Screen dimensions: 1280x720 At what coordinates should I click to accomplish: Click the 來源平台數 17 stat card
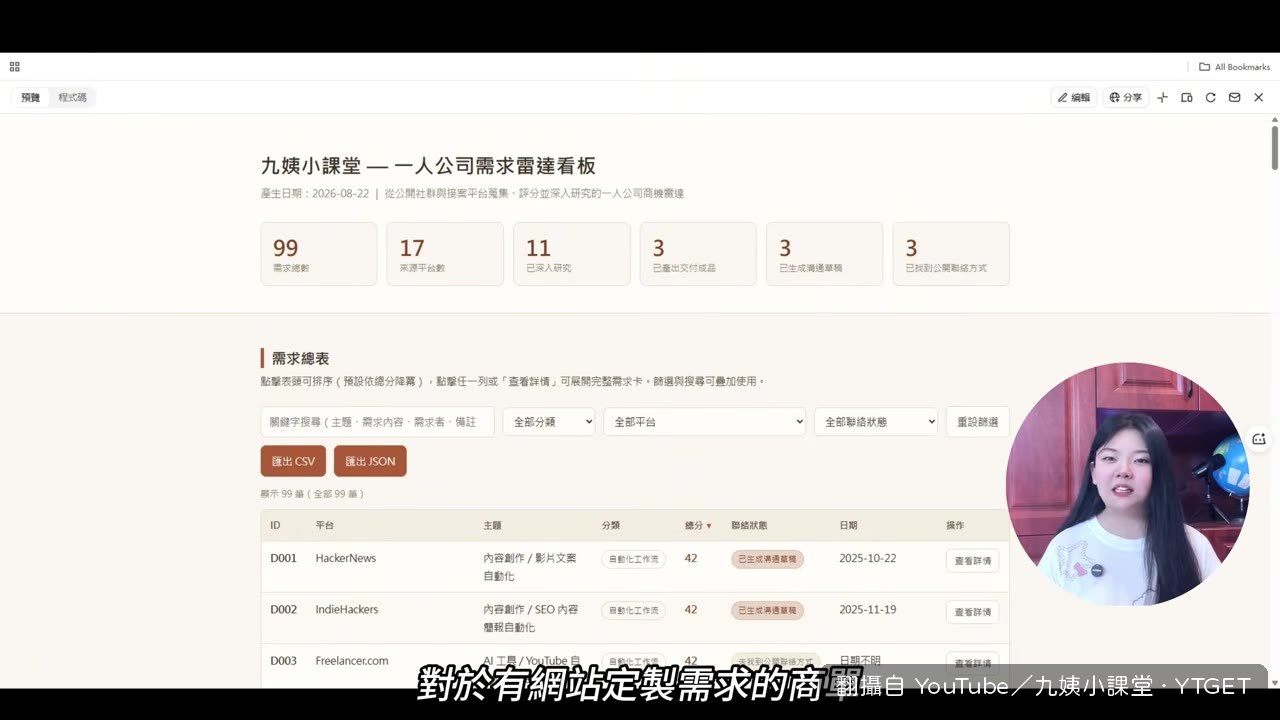tap(445, 254)
